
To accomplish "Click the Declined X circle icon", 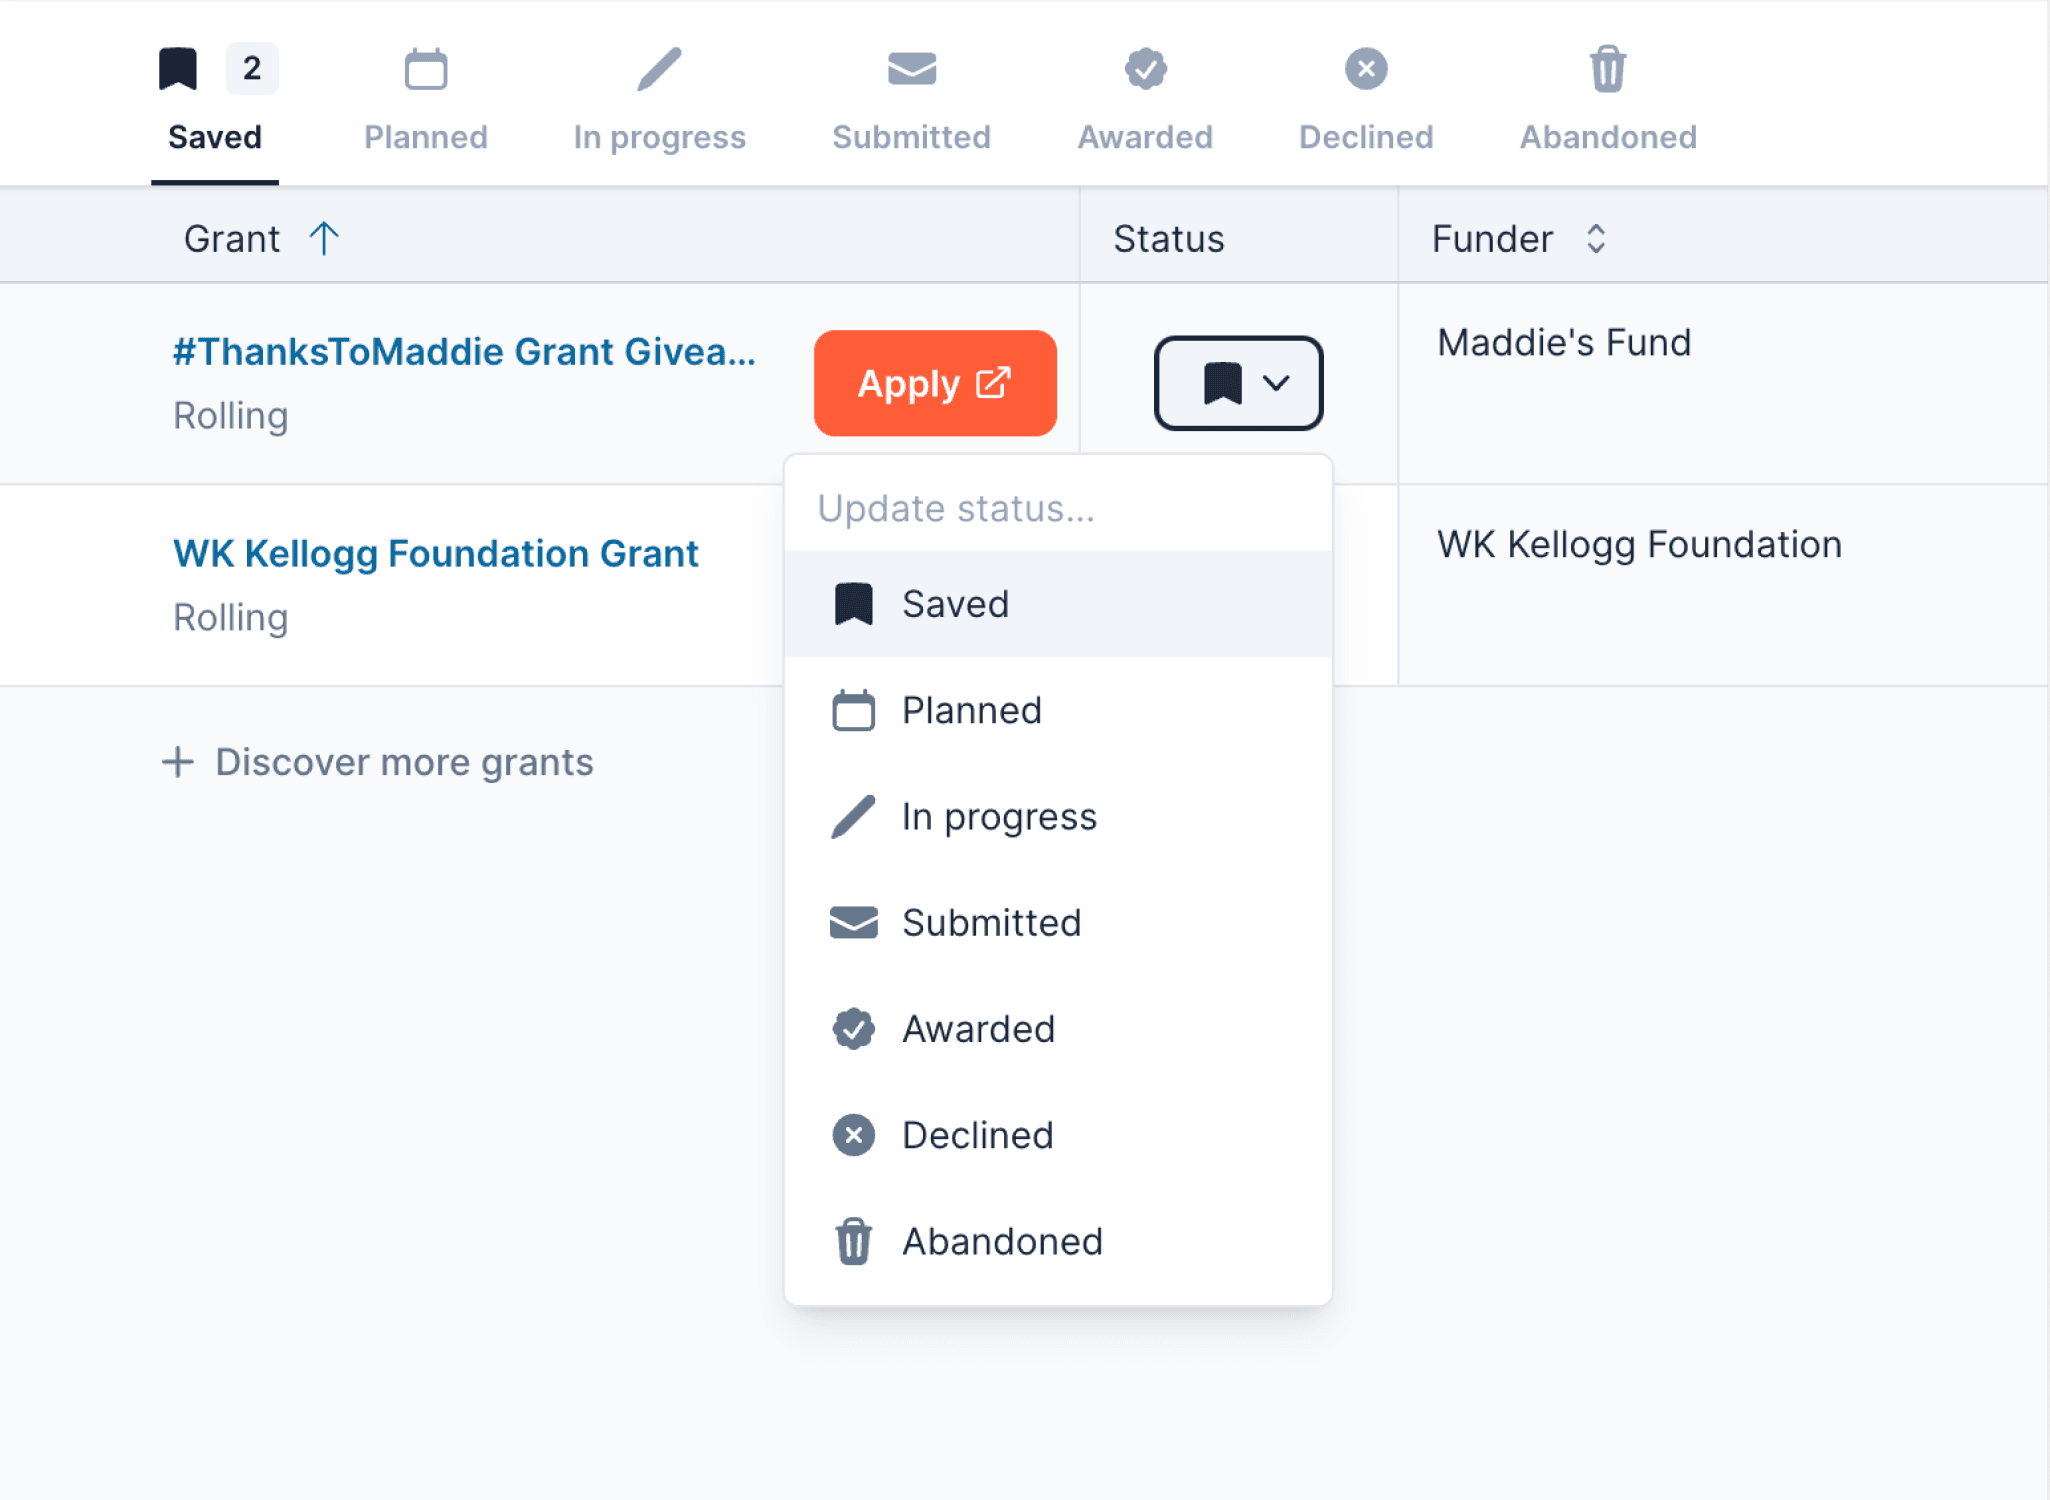I will coord(1366,69).
